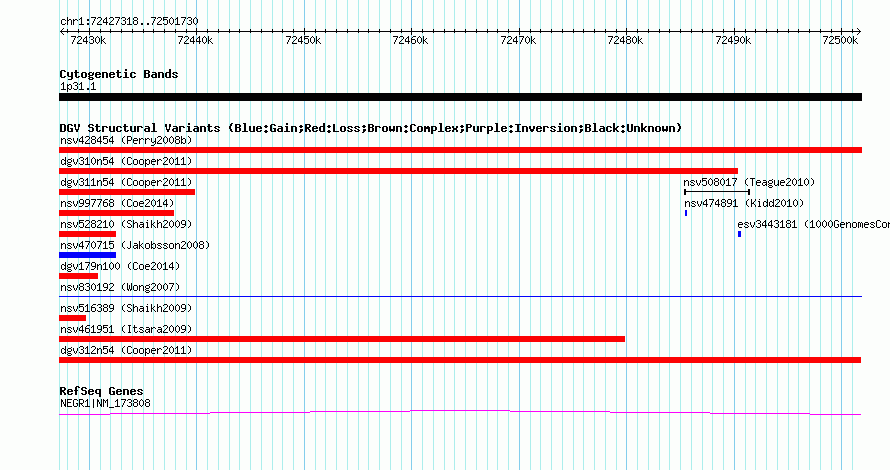Click the red bar for dgv310n54
The width and height of the screenshot is (890, 470).
[398, 171]
